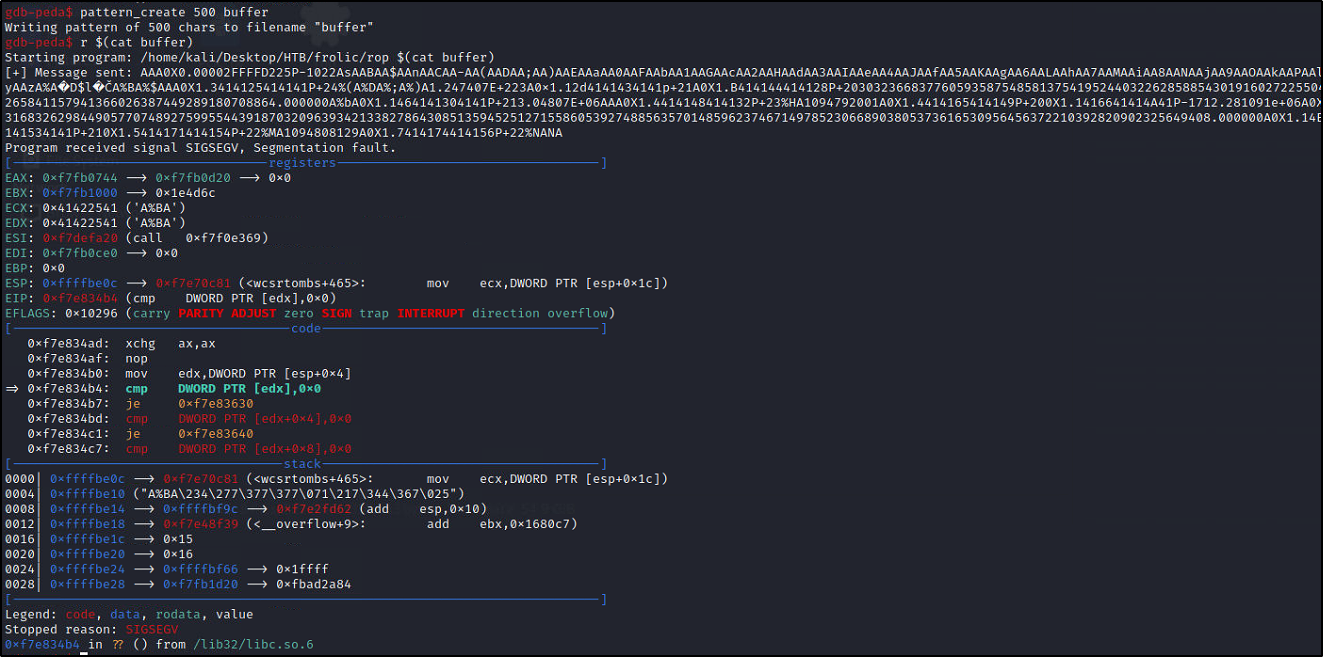
Task: Click stack entry 0020 with value 0x16
Action: [98, 552]
